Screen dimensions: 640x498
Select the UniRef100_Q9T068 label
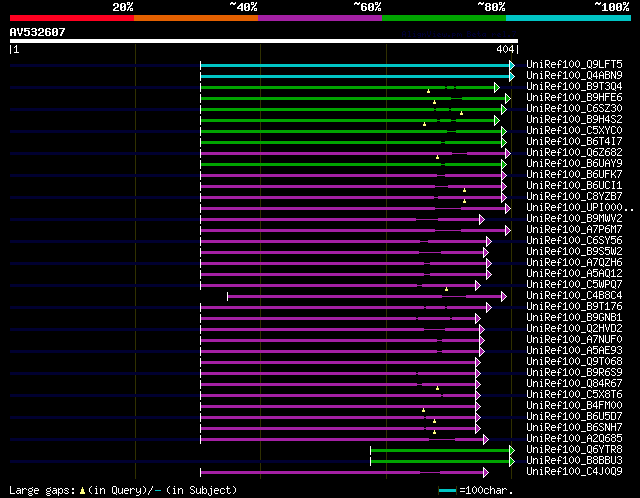[574, 362]
